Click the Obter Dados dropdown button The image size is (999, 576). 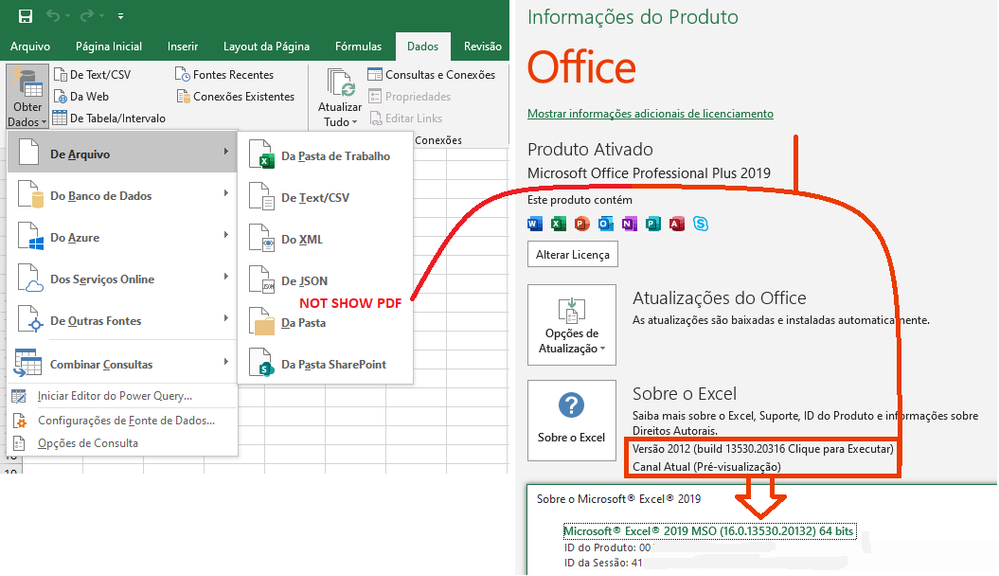27,97
